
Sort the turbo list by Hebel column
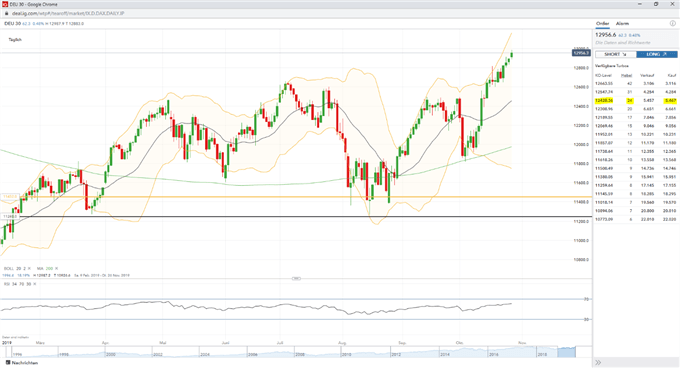tap(627, 75)
